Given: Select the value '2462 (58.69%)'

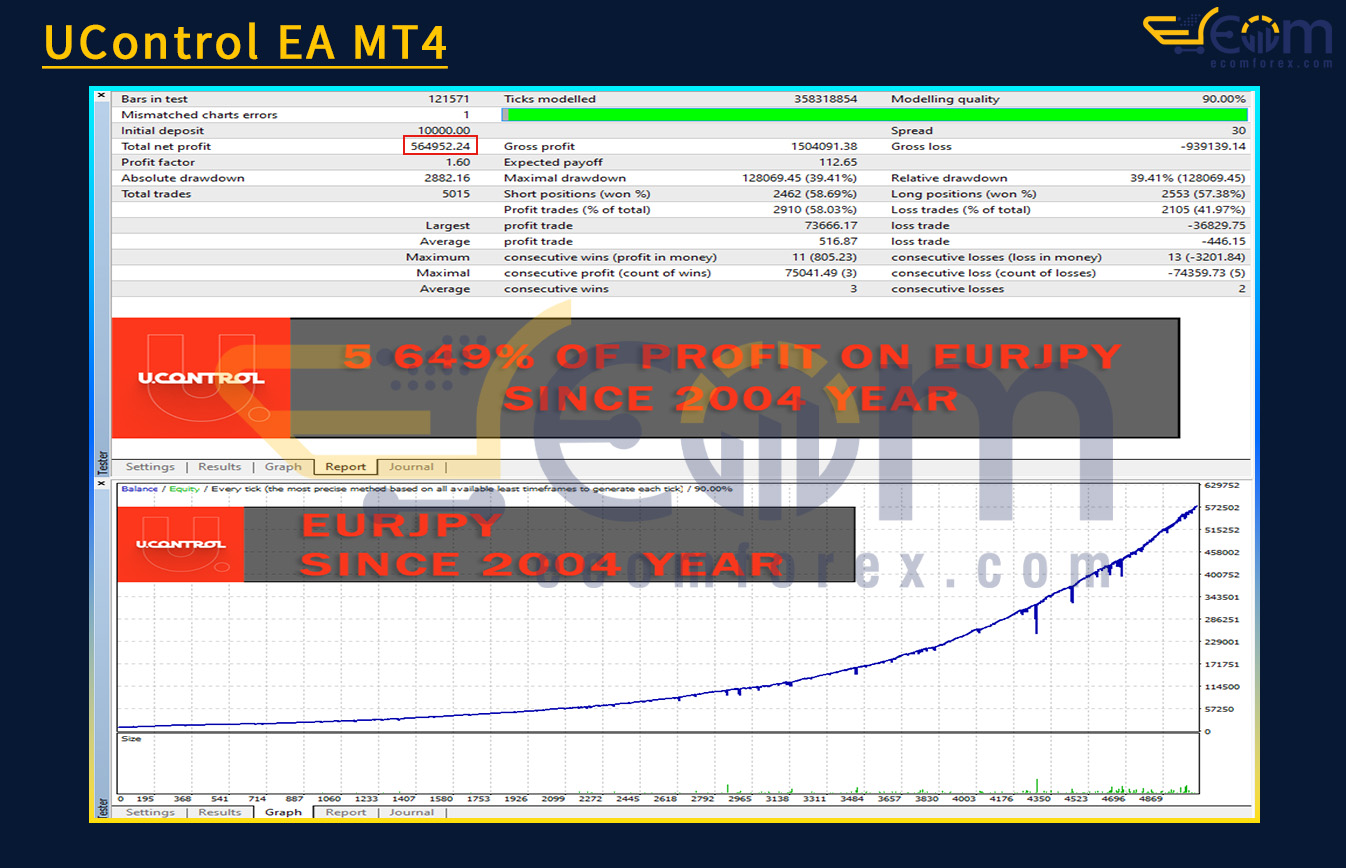Looking at the screenshot, I should [x=816, y=194].
